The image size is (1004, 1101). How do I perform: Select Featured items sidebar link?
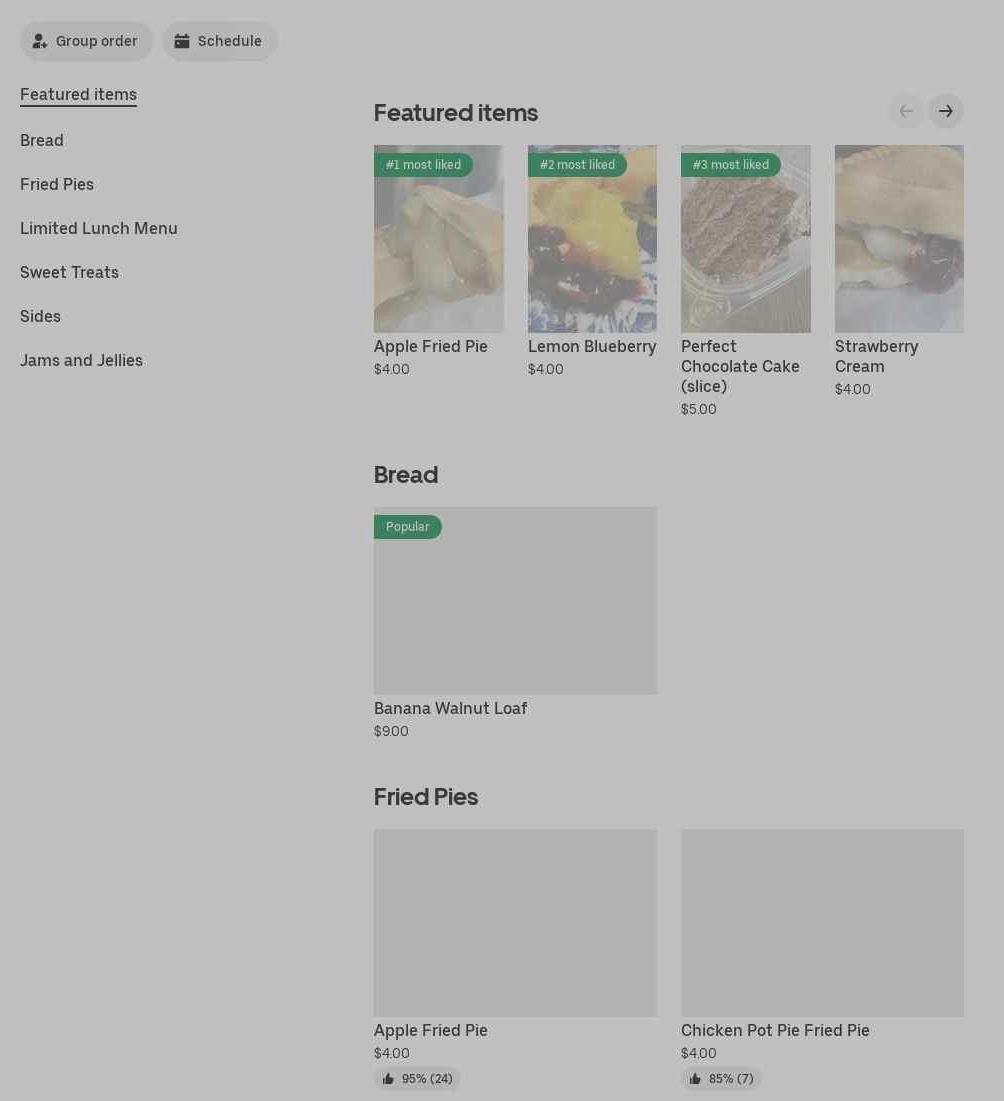[78, 95]
